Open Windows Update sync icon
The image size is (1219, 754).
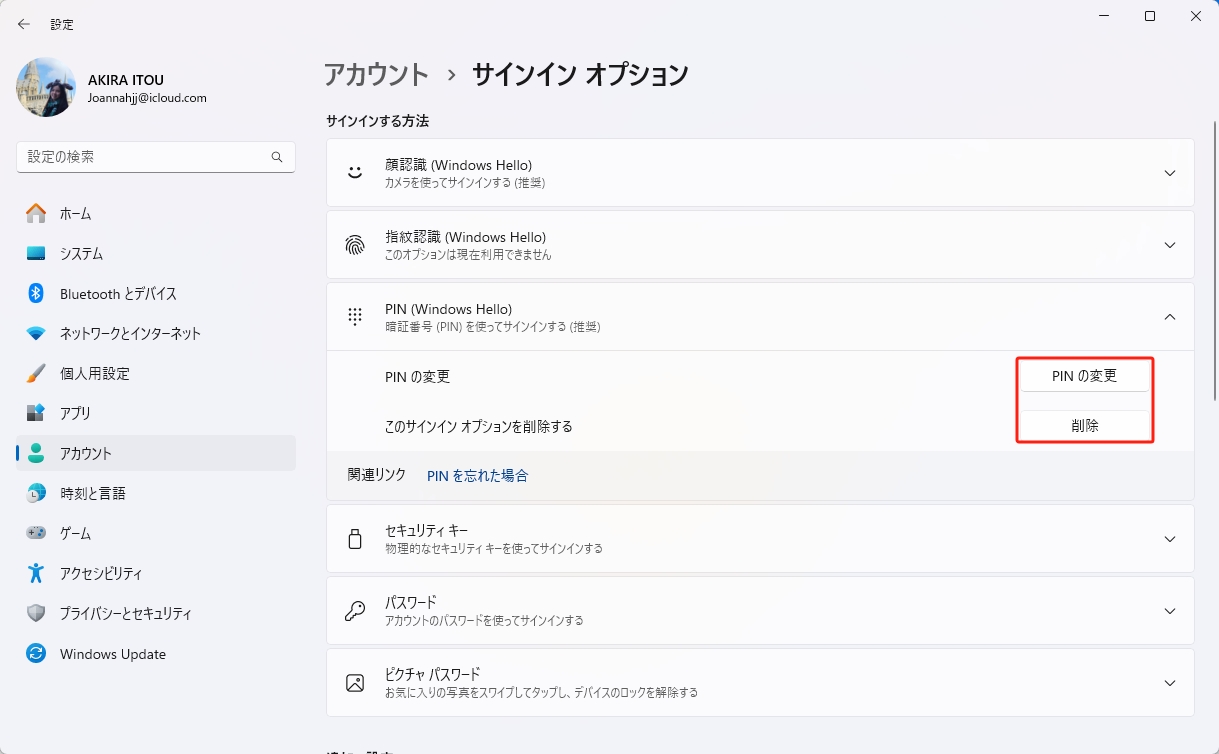pos(36,653)
